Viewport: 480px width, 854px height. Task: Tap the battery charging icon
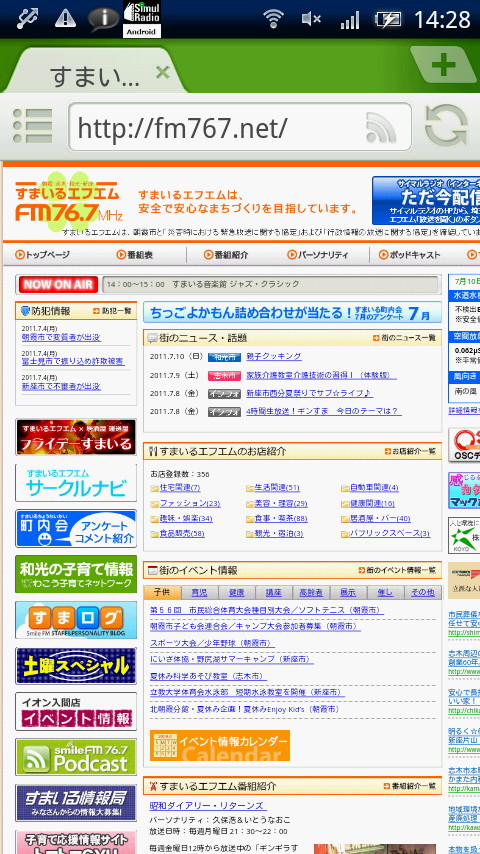[x=388, y=20]
